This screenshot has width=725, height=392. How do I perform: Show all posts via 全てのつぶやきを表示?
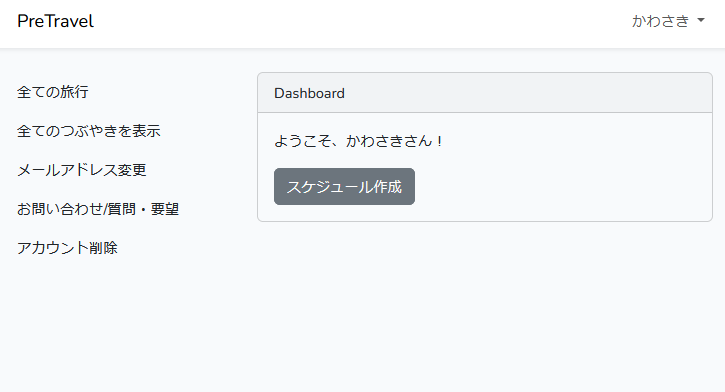89,131
